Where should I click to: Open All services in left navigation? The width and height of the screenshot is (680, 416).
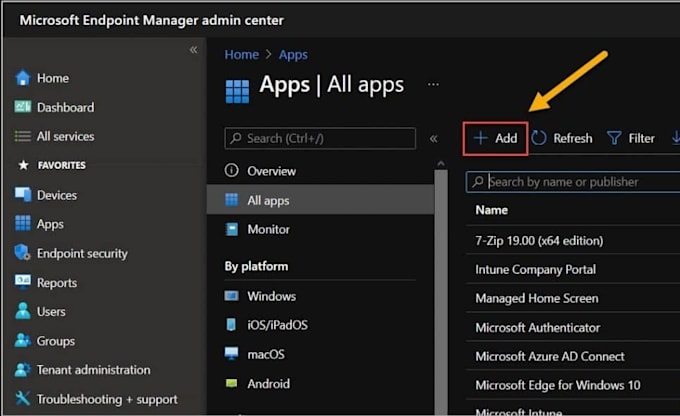[65, 136]
